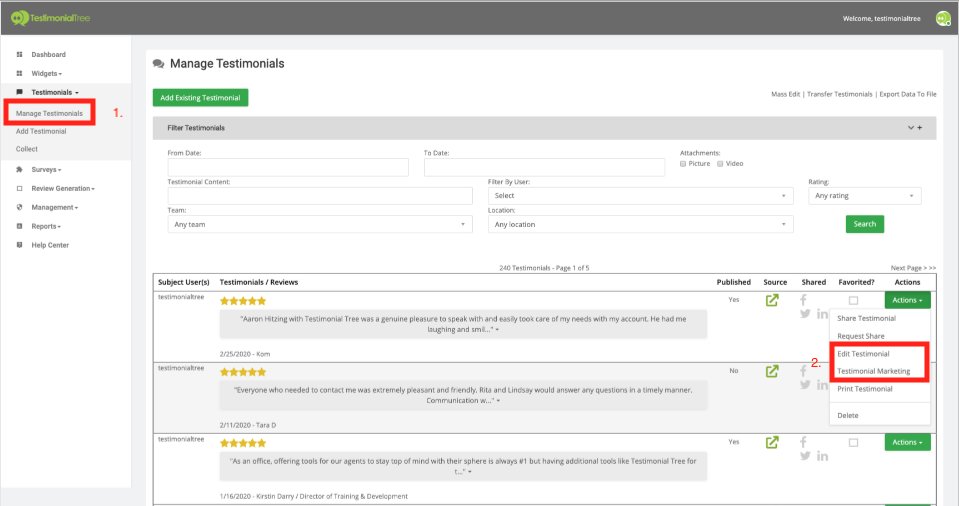Image resolution: width=959 pixels, height=506 pixels.
Task: Click the Review Generation sidebar icon
Action: coord(19,188)
